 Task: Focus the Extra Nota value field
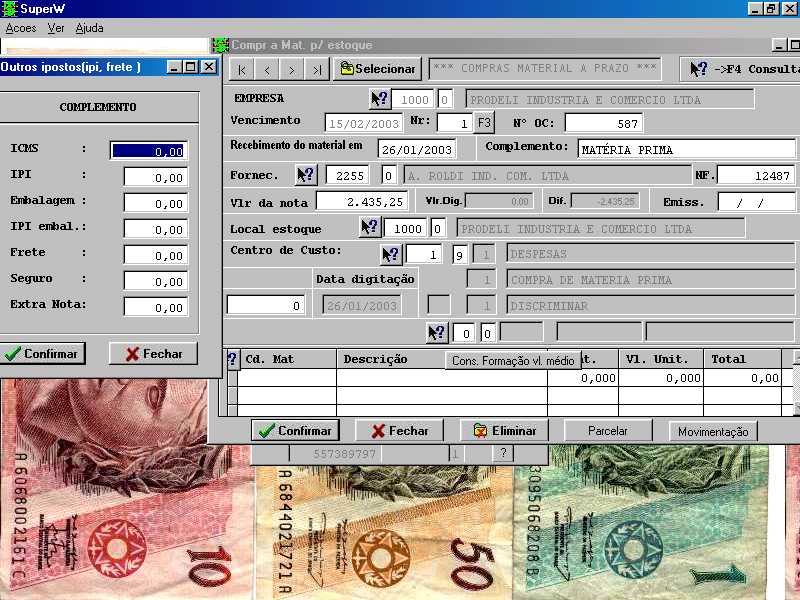(x=156, y=308)
